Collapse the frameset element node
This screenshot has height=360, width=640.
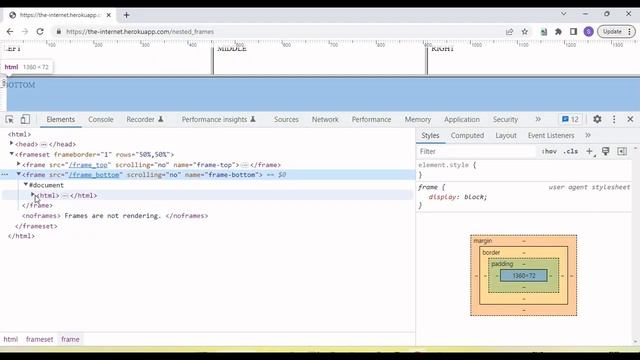pos(11,154)
